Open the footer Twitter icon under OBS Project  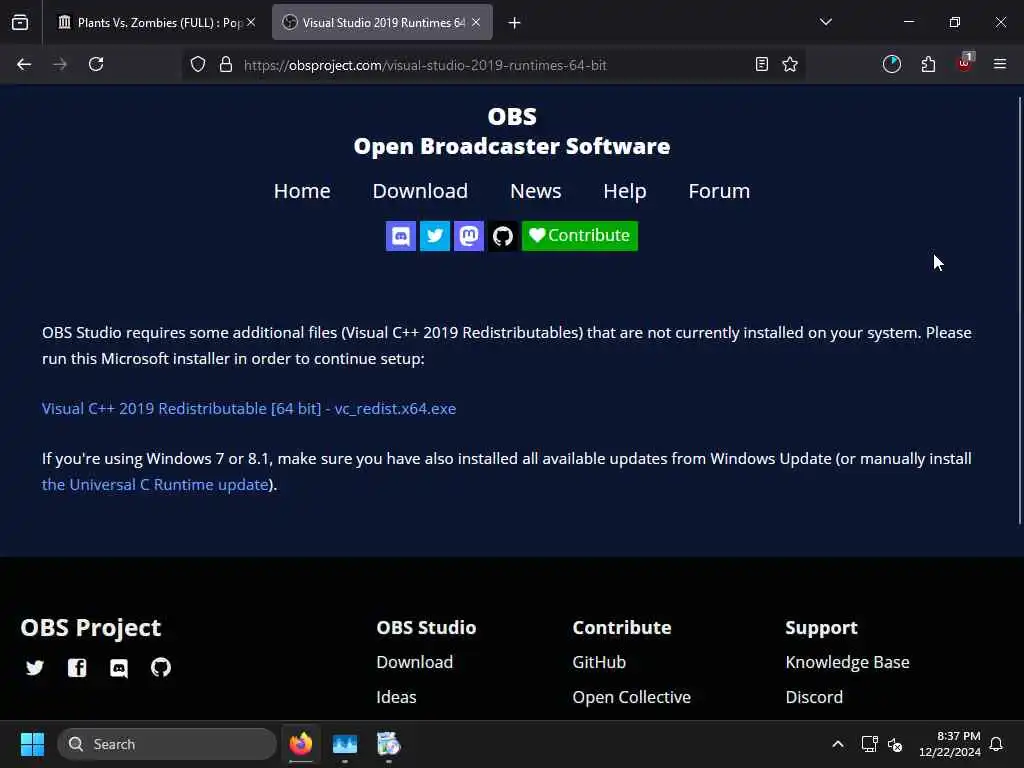click(35, 667)
